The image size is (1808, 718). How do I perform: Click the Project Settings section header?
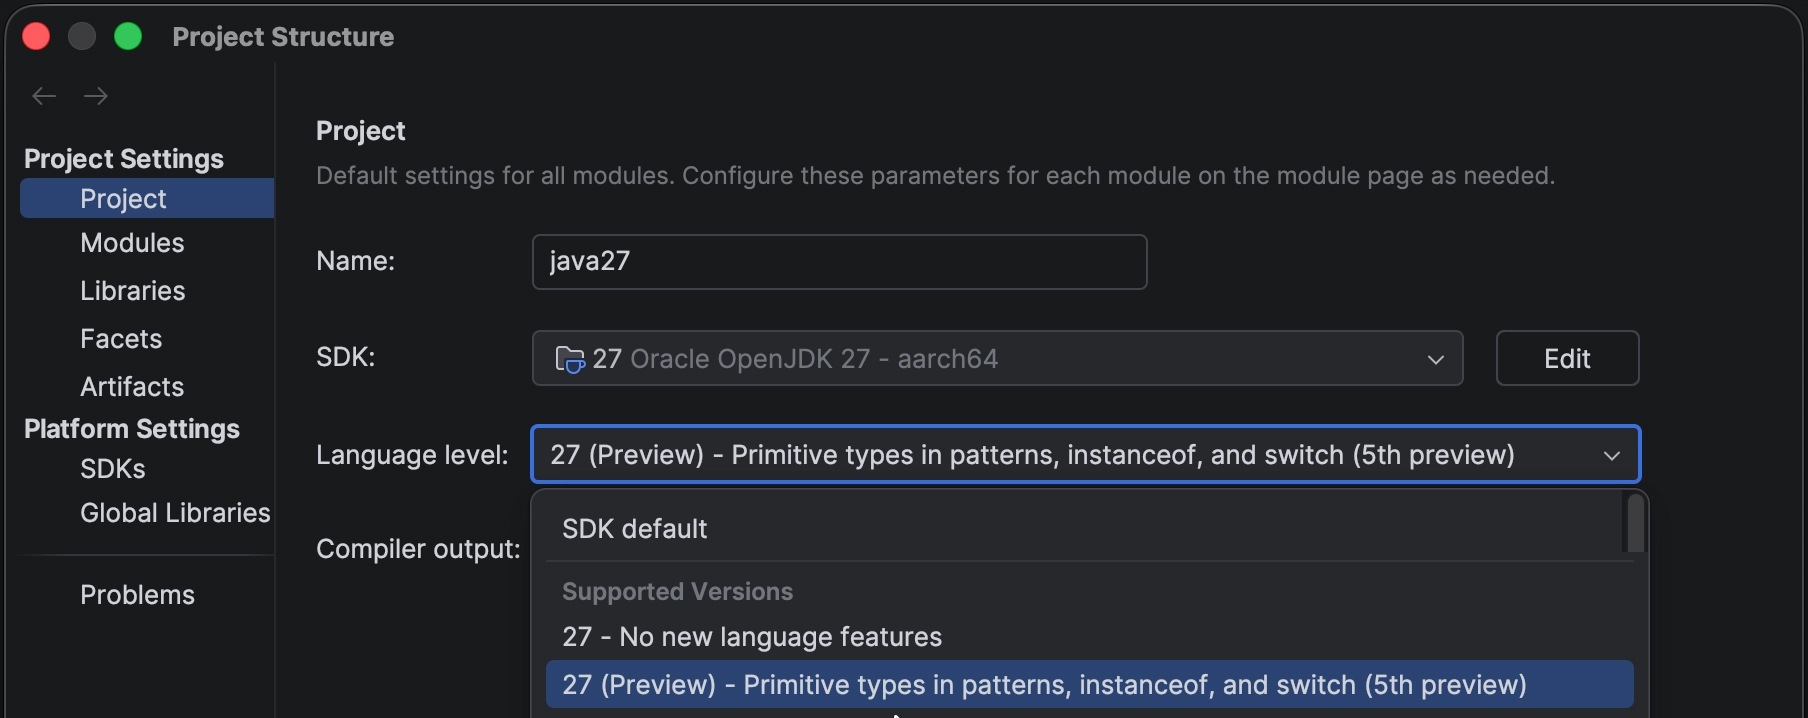(124, 159)
